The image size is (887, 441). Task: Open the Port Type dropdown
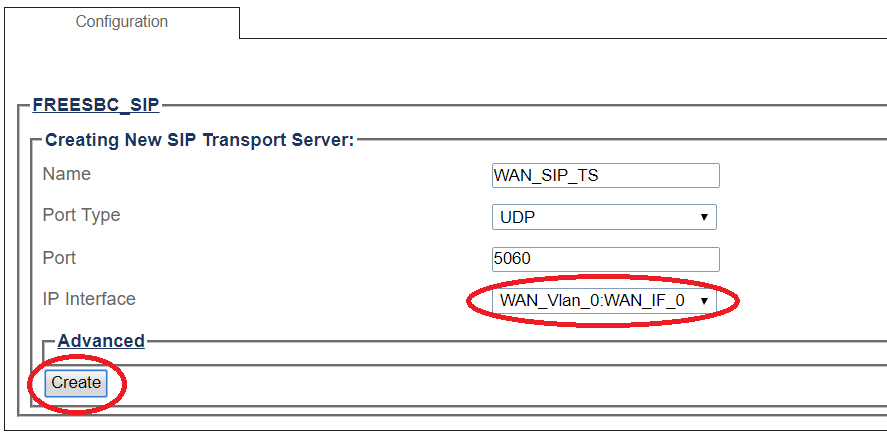[604, 217]
